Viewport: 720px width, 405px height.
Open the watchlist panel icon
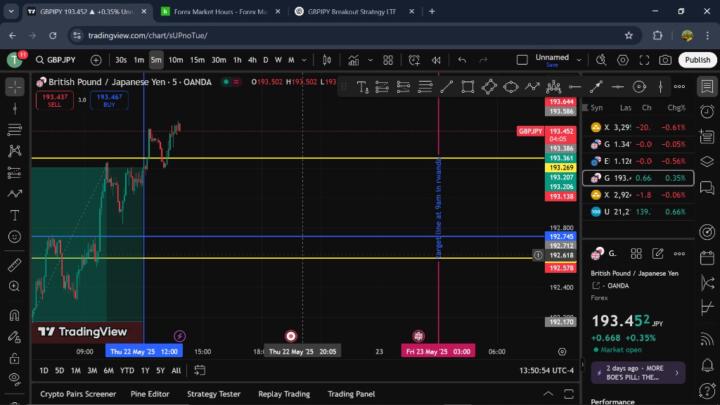coord(707,87)
